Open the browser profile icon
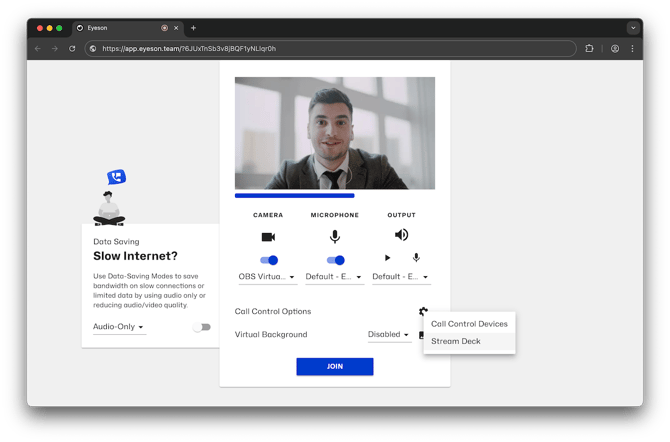This screenshot has height=442, width=670. point(615,48)
